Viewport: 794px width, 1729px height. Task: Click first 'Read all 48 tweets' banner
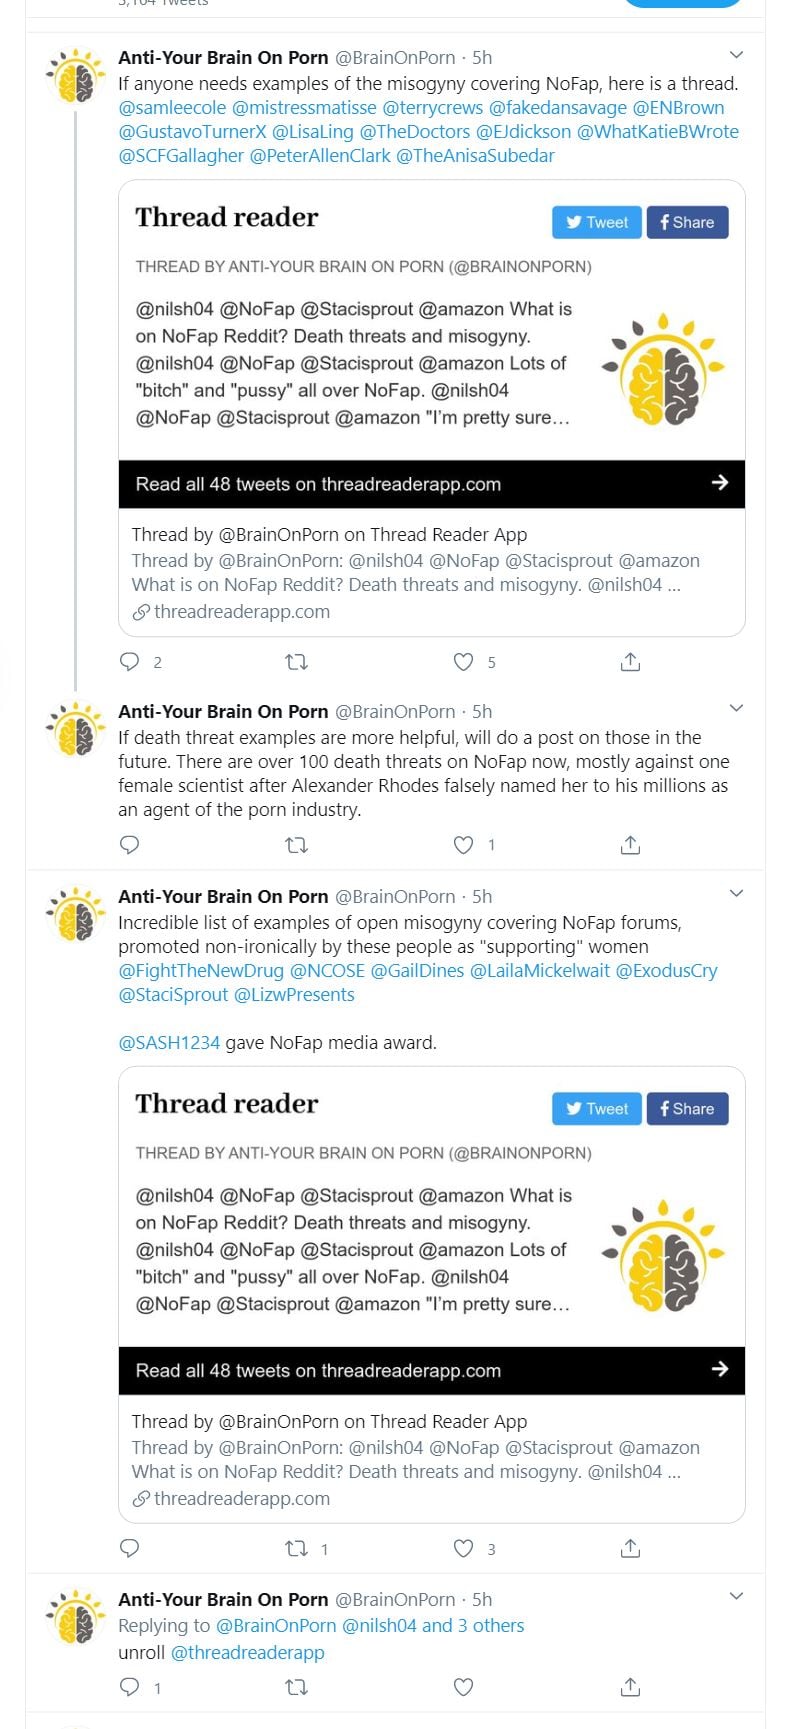click(431, 484)
